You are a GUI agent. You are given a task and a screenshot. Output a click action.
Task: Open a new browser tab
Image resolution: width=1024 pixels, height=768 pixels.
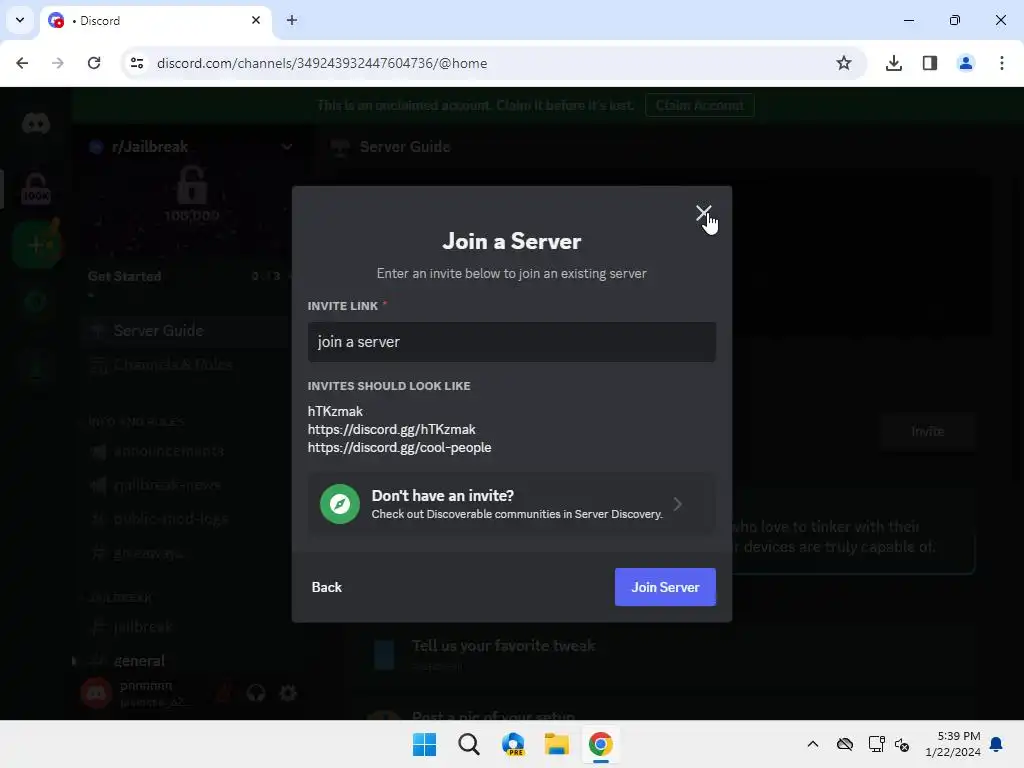pos(292,20)
